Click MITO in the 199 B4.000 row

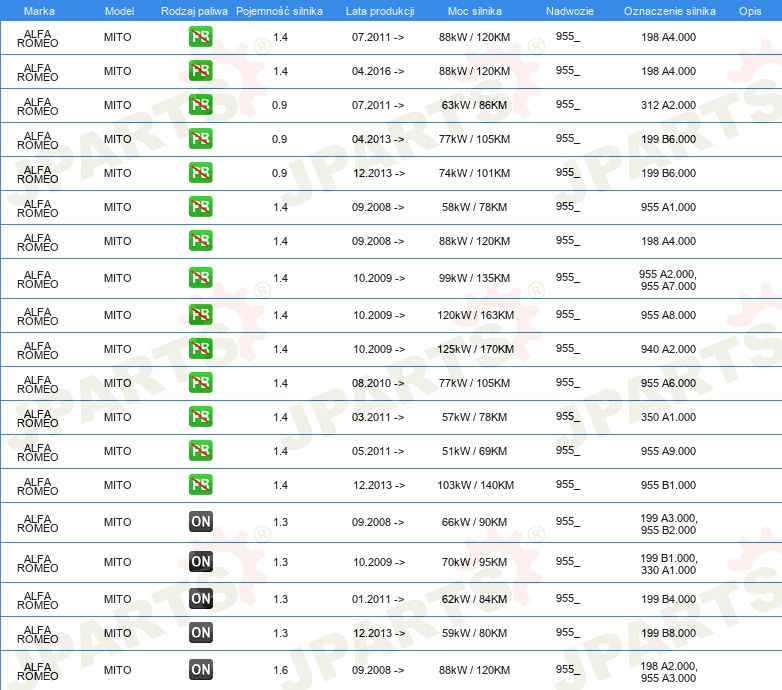point(117,599)
